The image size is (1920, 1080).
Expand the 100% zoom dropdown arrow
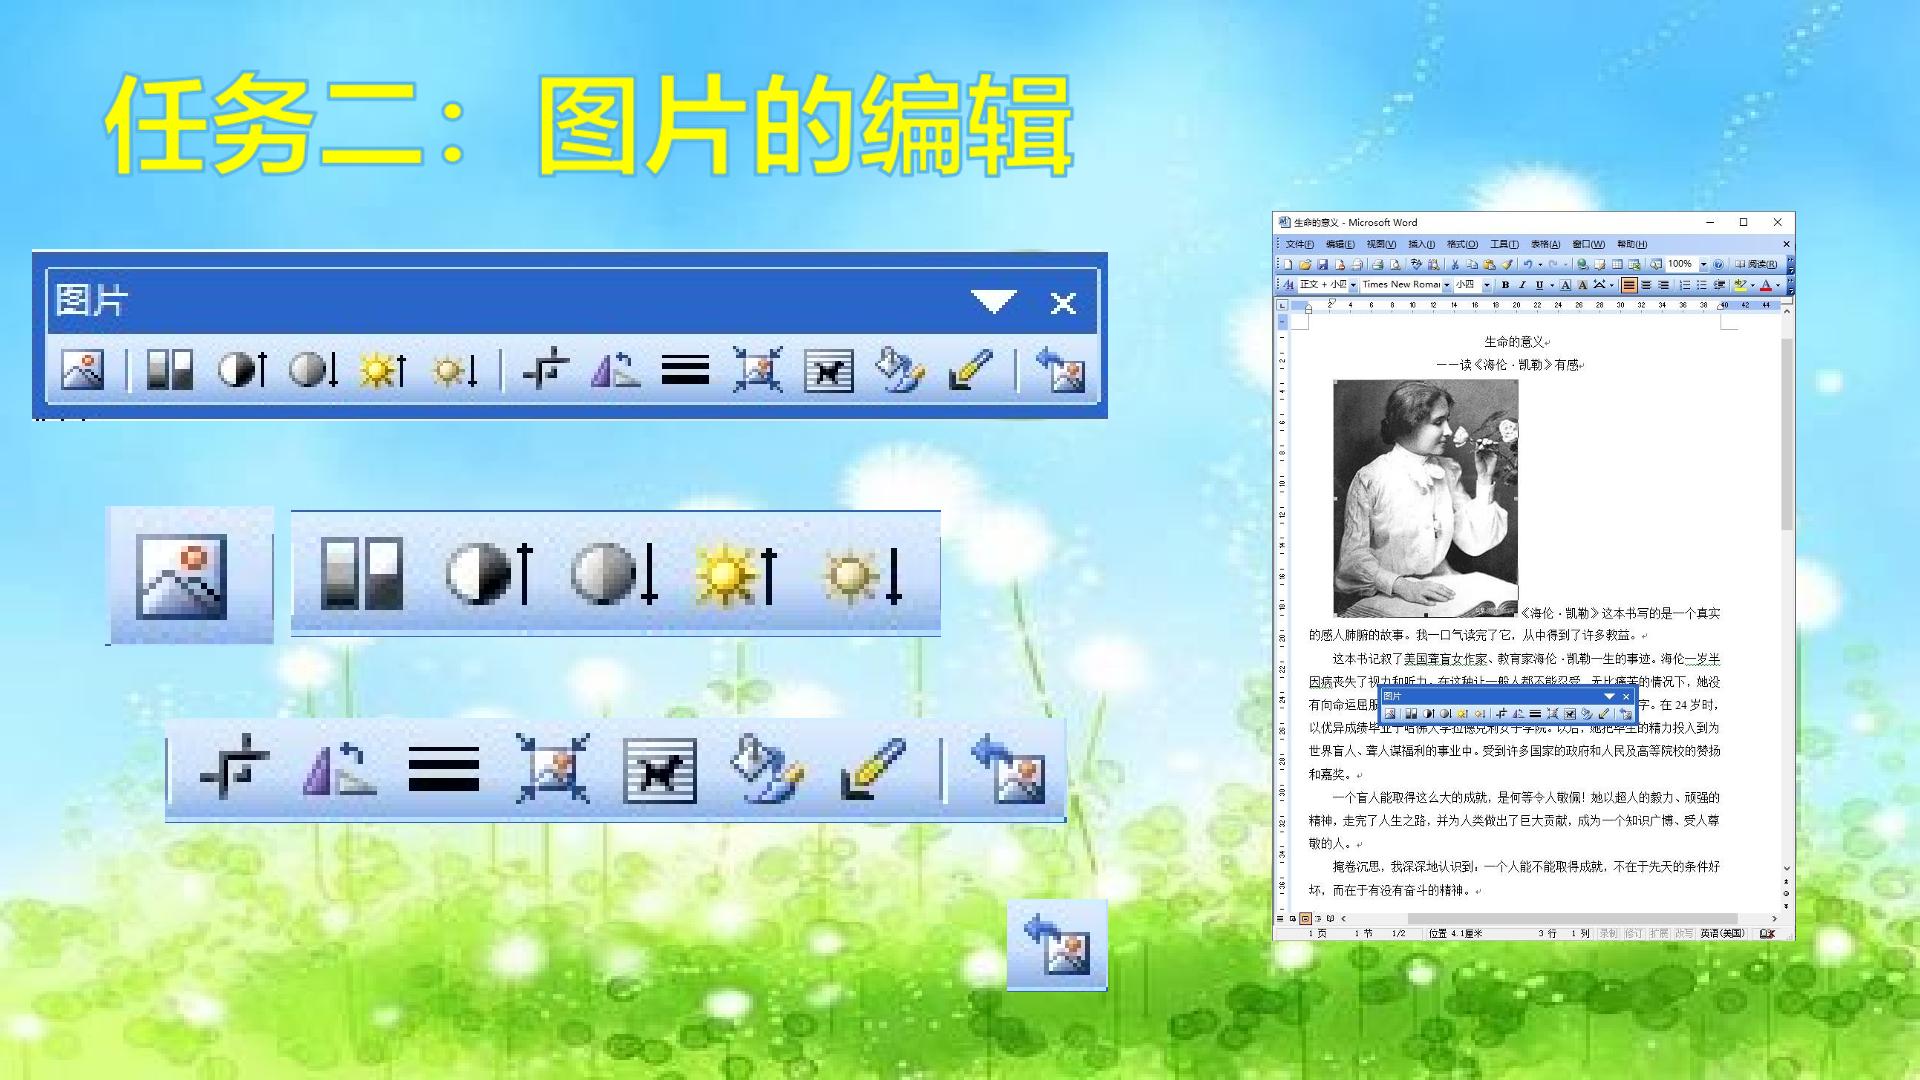pyautogui.click(x=1704, y=264)
